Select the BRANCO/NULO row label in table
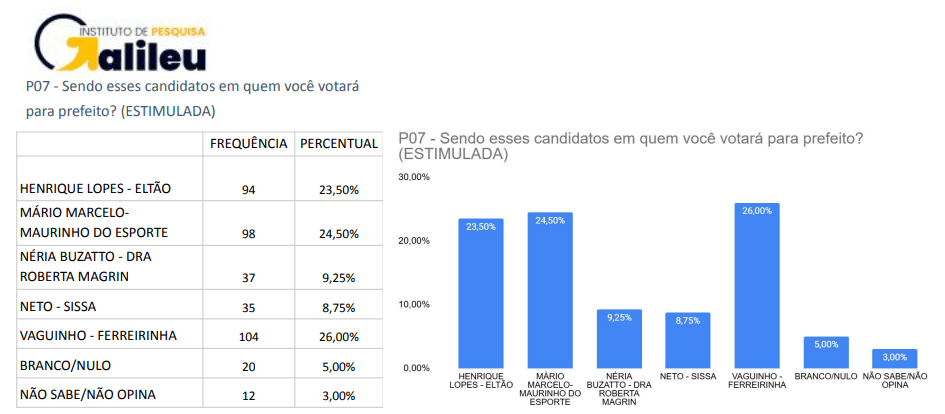The width and height of the screenshot is (945, 414). [65, 366]
